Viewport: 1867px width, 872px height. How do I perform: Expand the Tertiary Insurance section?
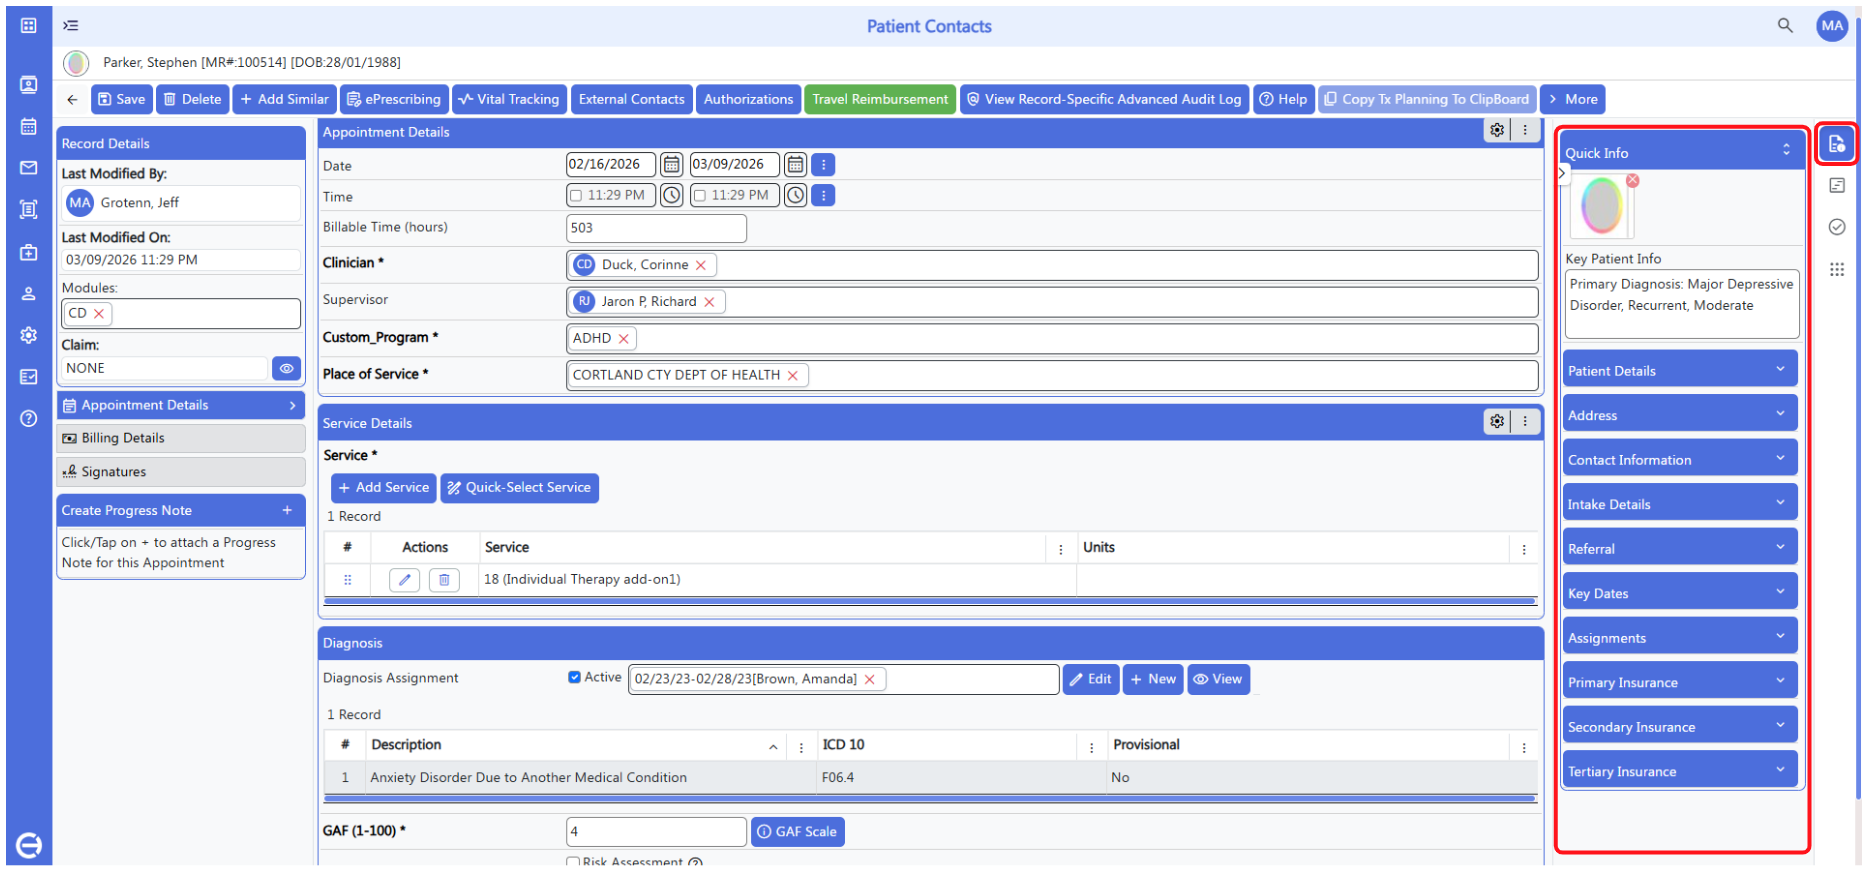[x=1679, y=770]
